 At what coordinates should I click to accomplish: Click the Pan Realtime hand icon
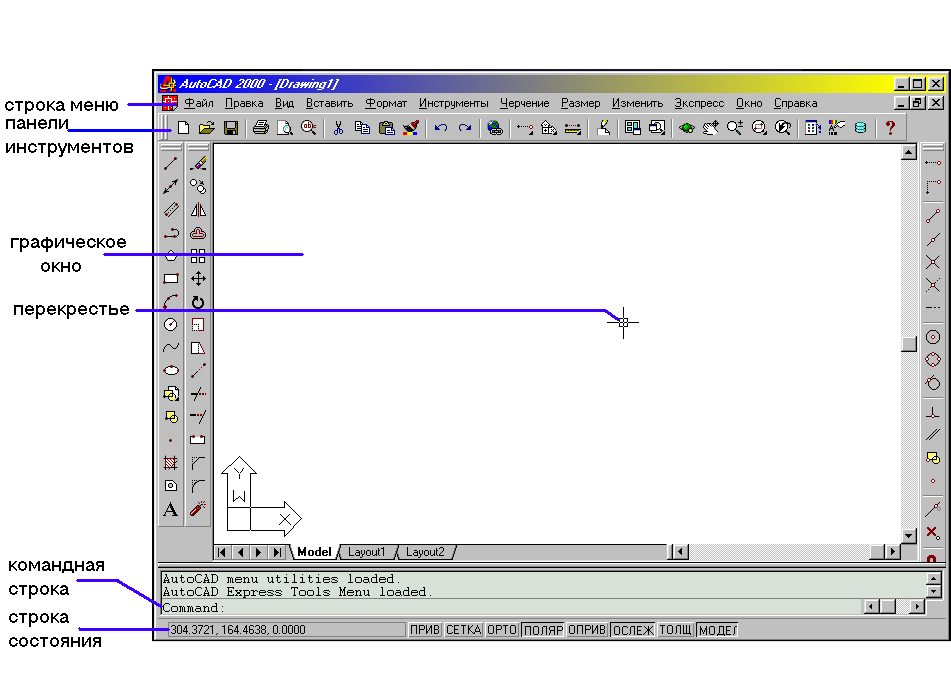pos(711,128)
